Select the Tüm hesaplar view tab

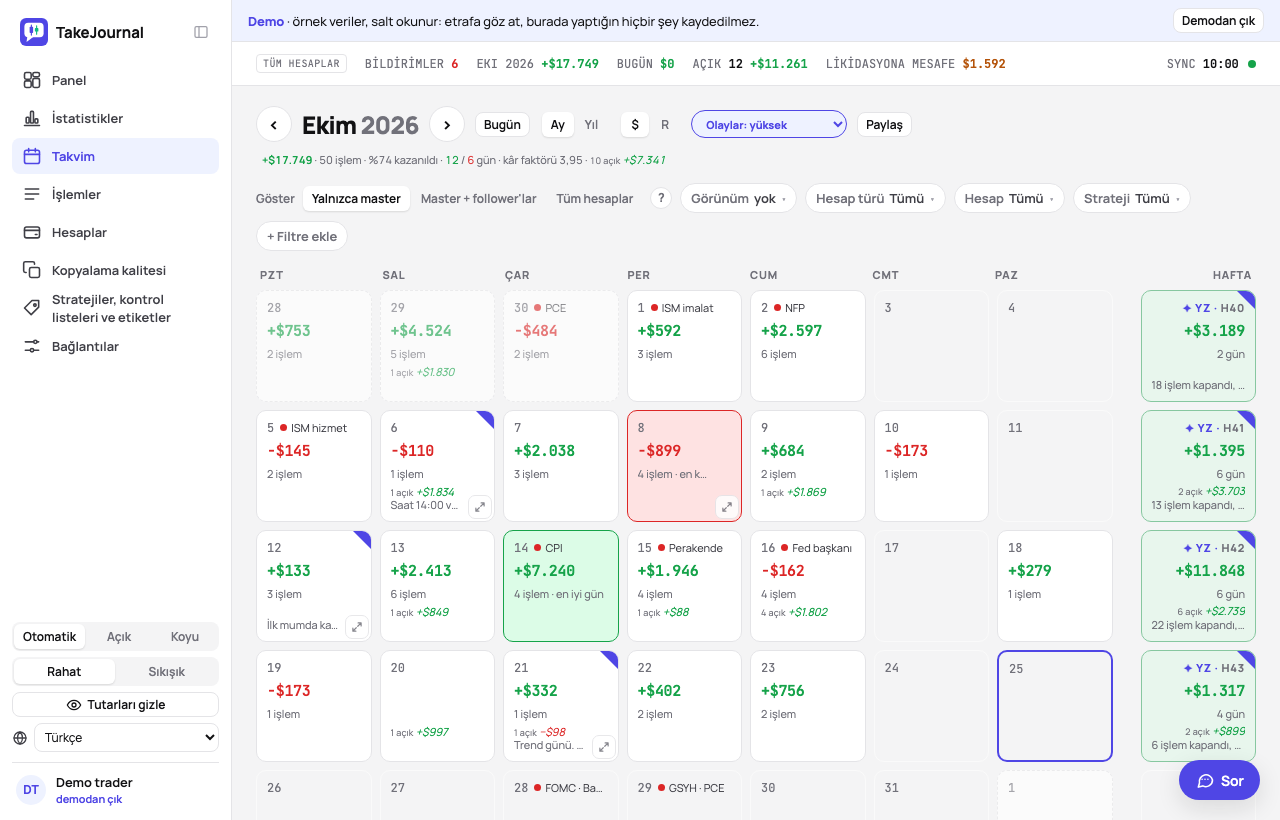coord(595,199)
